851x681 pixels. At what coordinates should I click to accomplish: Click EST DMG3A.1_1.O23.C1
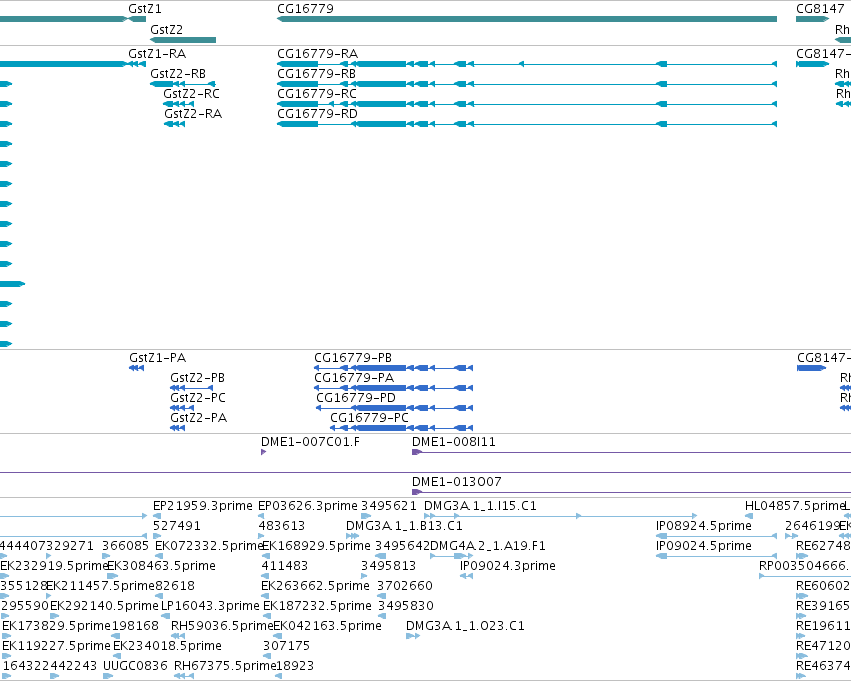click(x=465, y=626)
